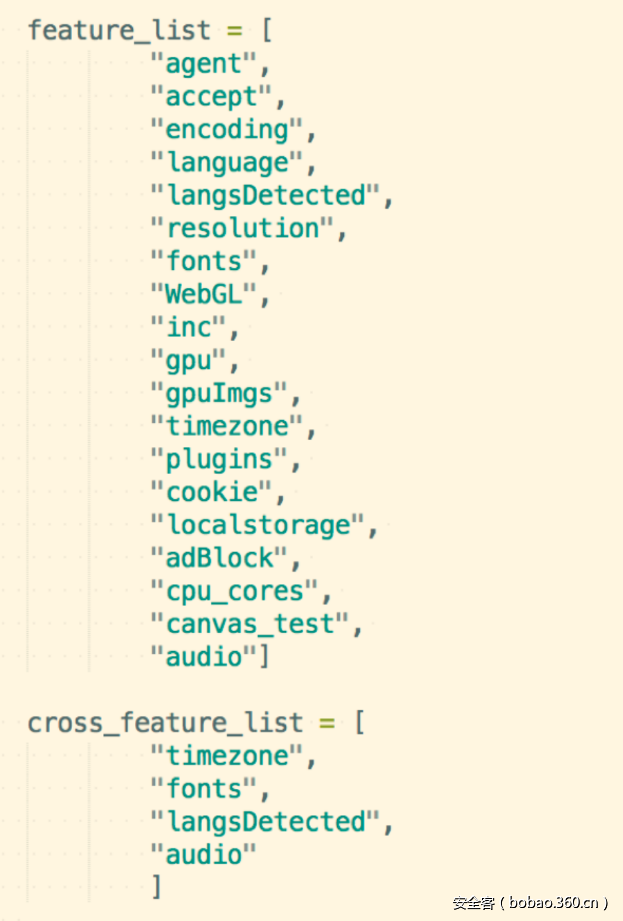Screen dimensions: 623x921
Task: Click the "cpu_cores" string
Action: (234, 591)
